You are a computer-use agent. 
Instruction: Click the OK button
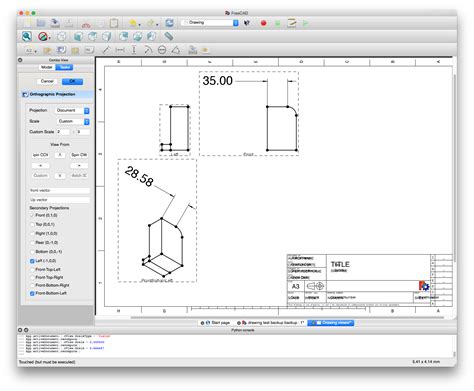pos(72,81)
